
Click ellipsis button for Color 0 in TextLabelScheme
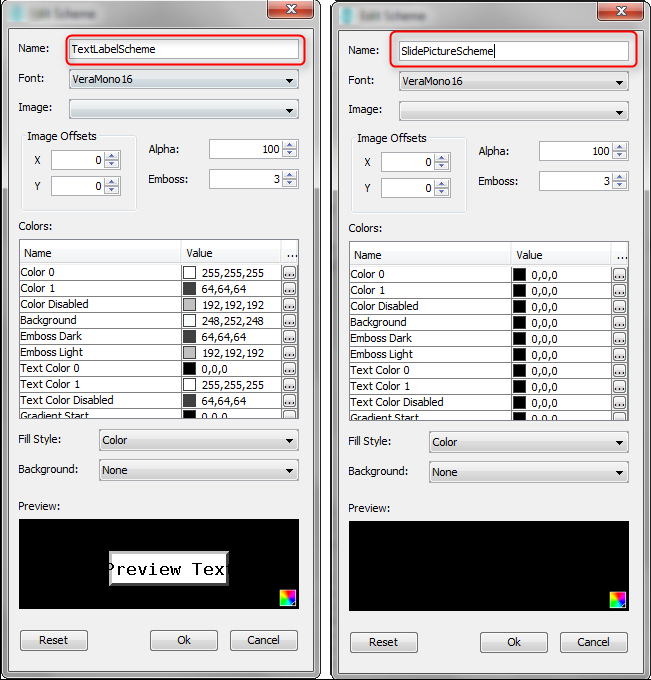290,272
